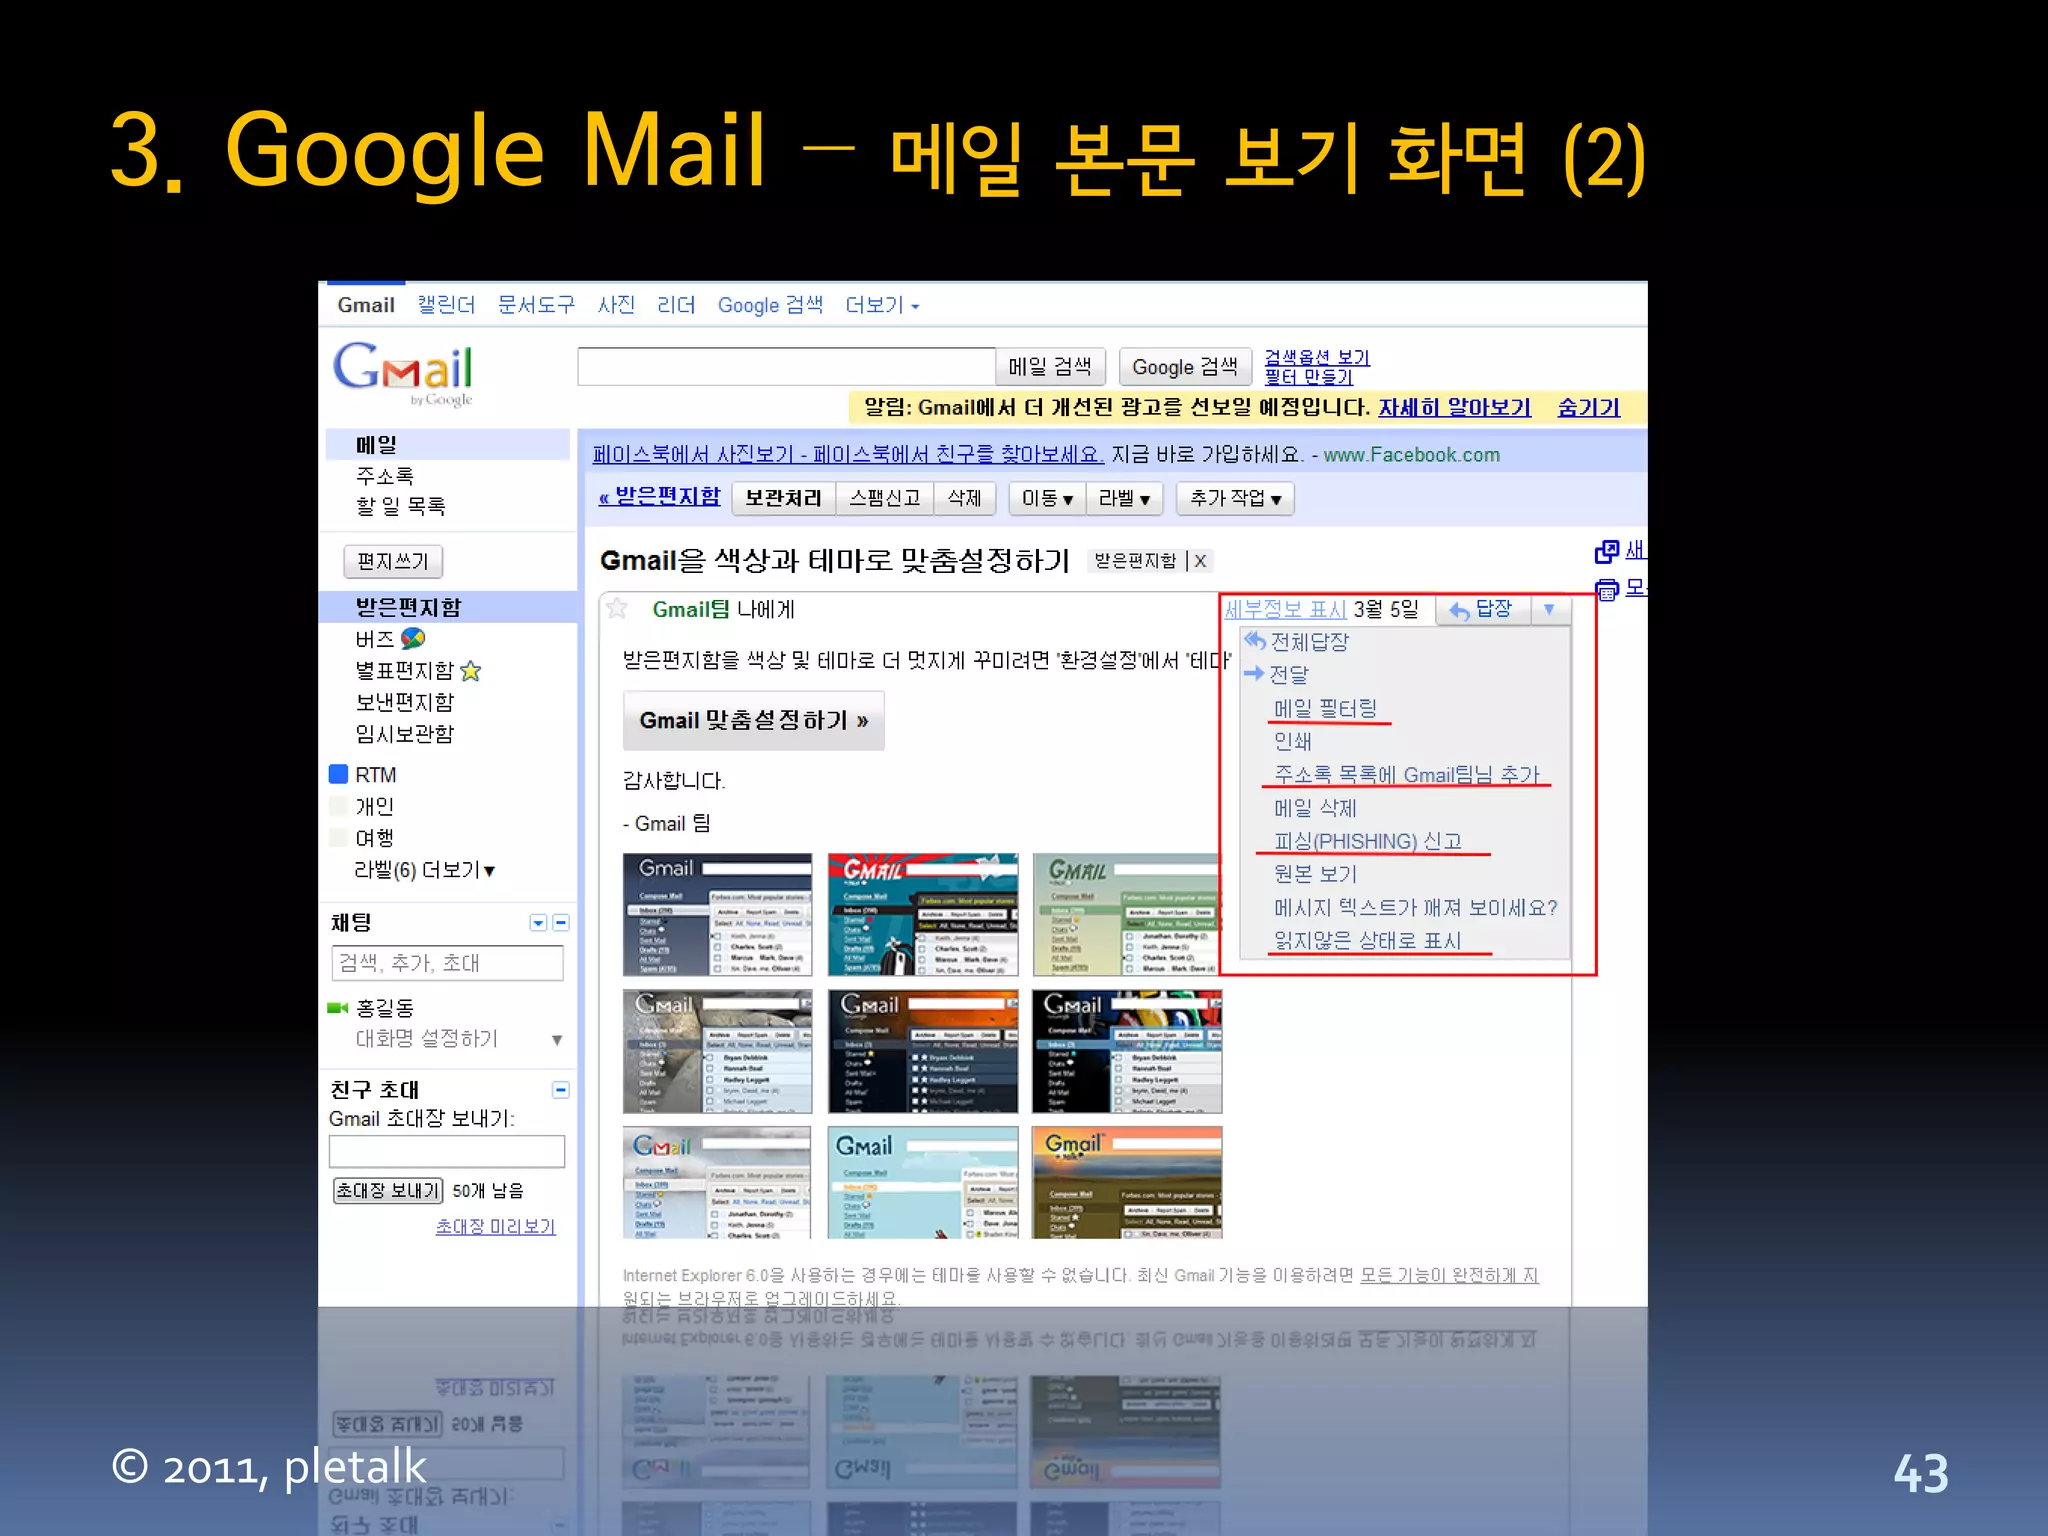Screen dimensions: 2048x1536
Task: Open the reply options dropdown arrow
Action: (1549, 609)
